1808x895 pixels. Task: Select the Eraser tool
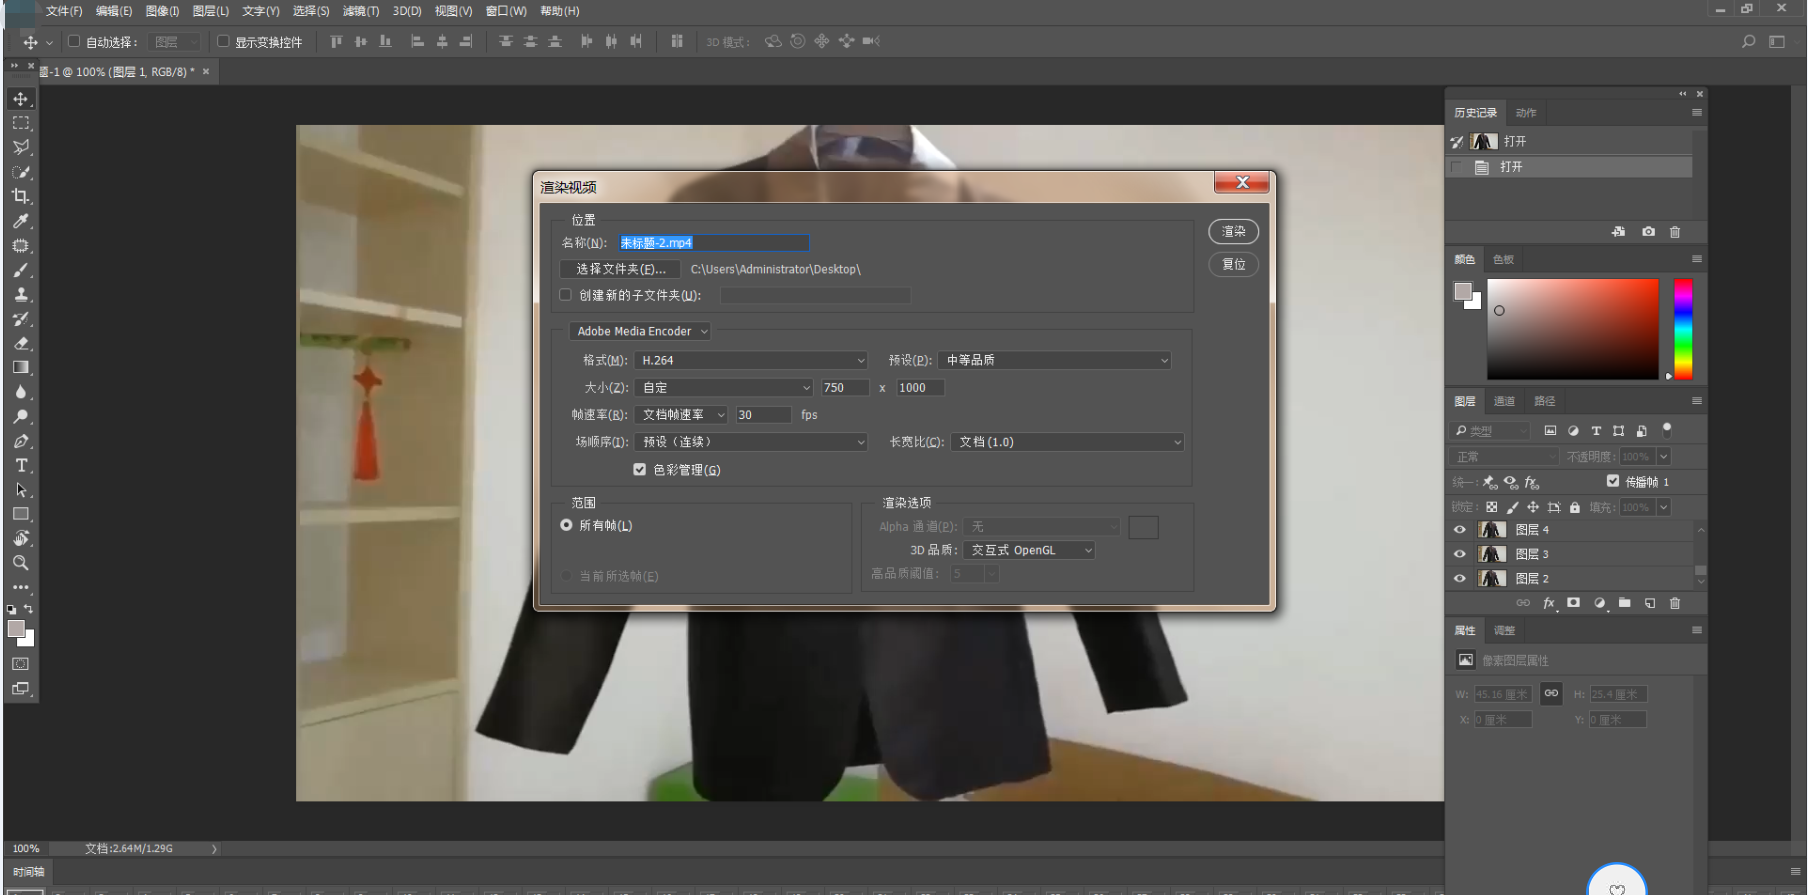tap(21, 343)
